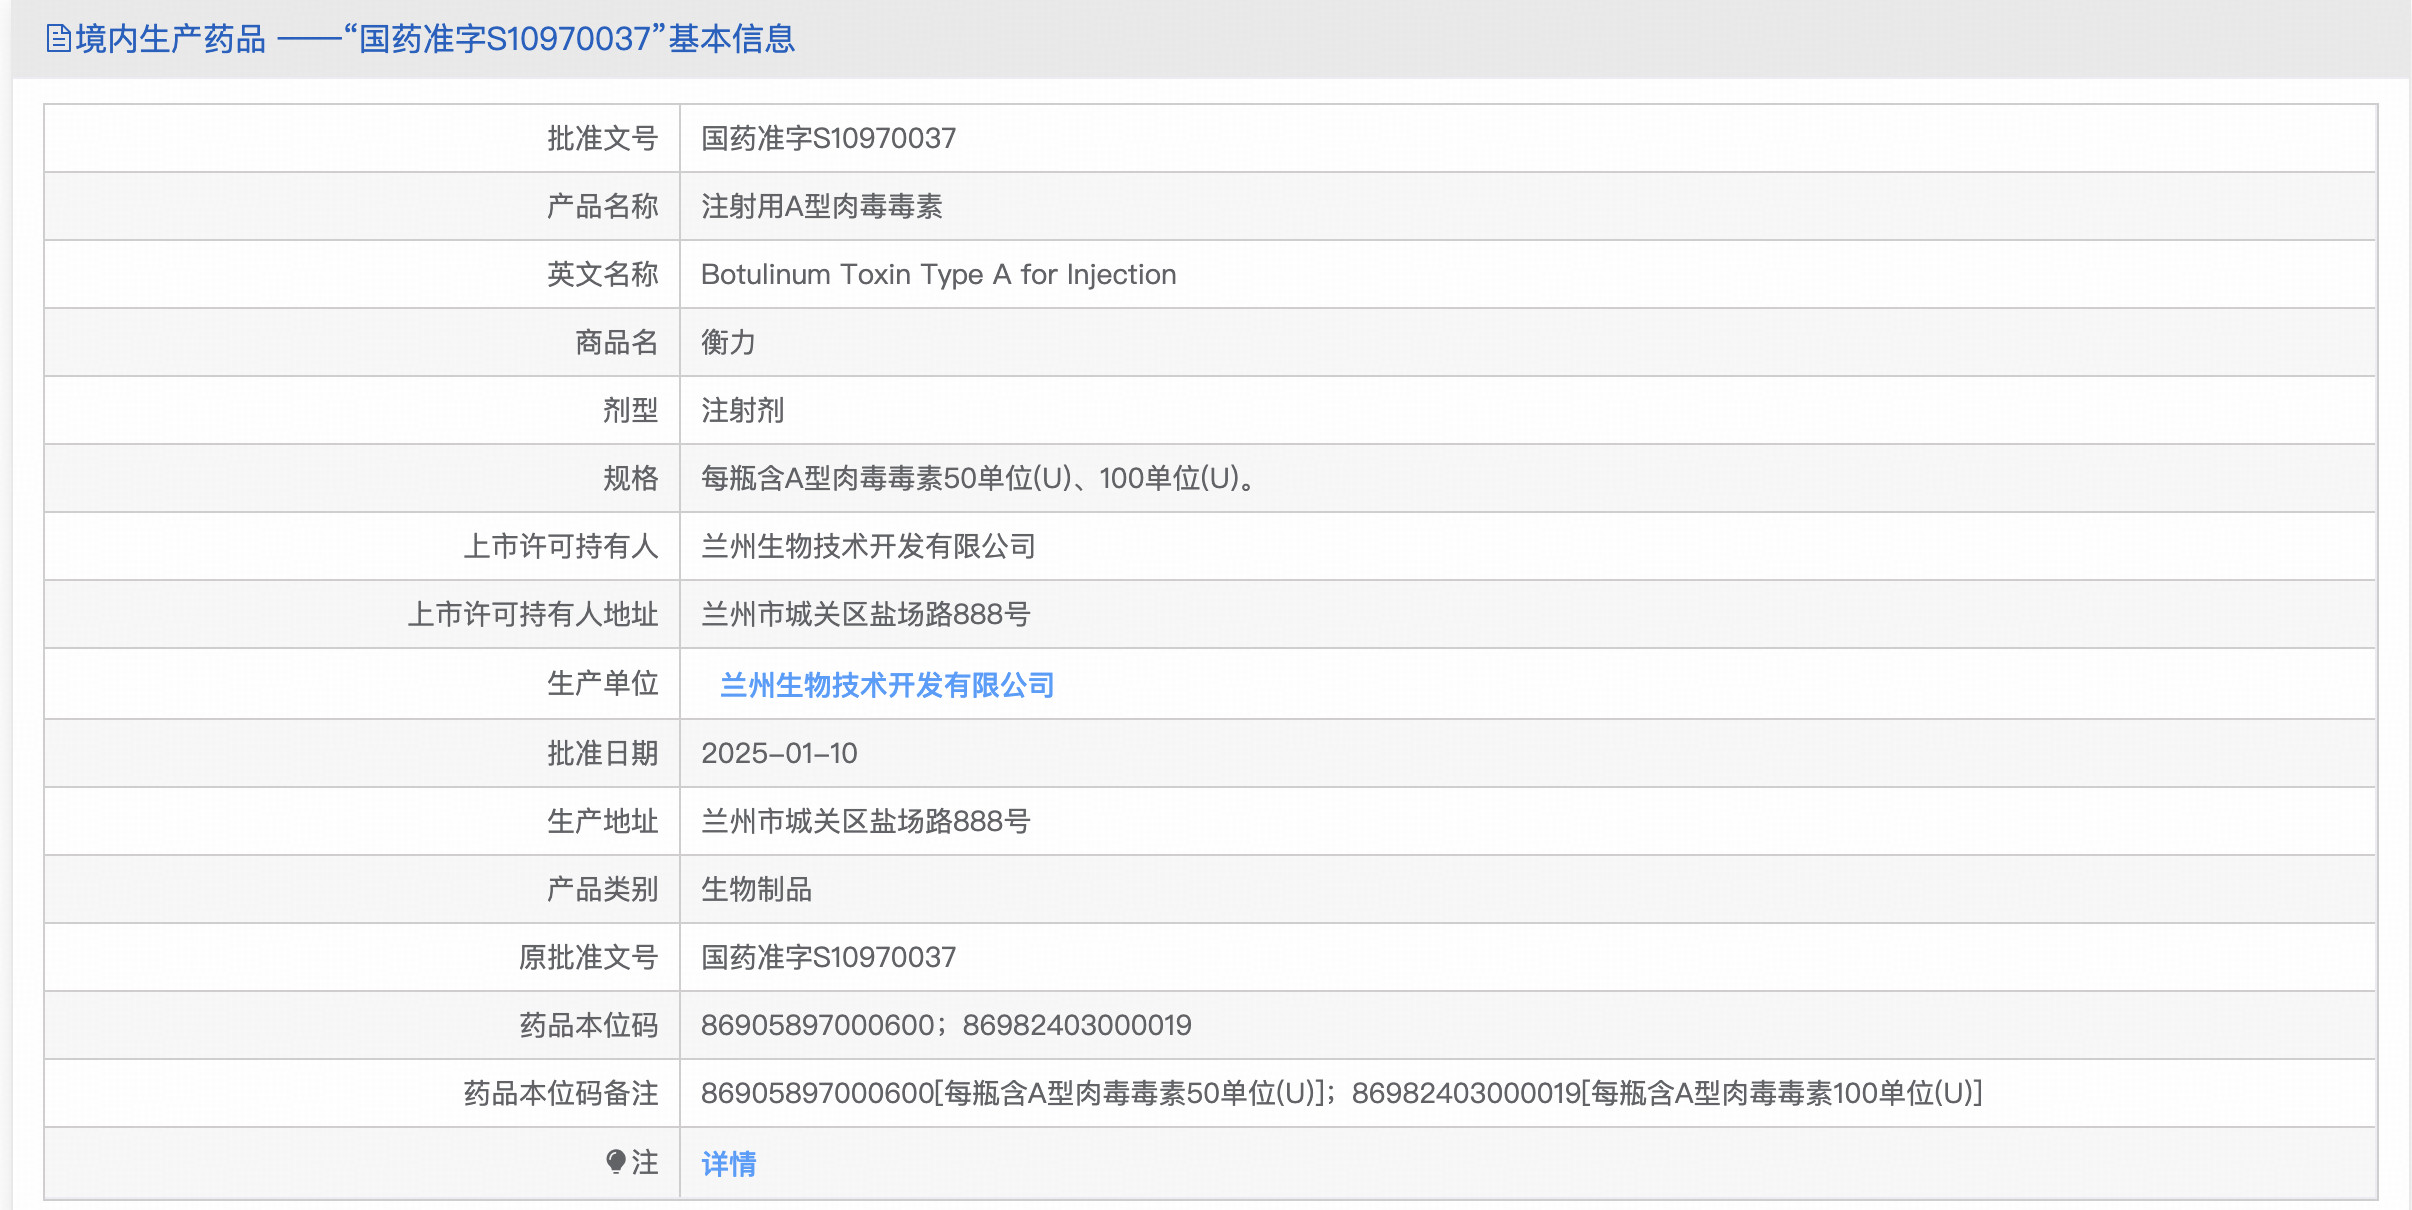Click the dosage form value 注射剂
This screenshot has height=1210, width=2412.
(x=742, y=410)
